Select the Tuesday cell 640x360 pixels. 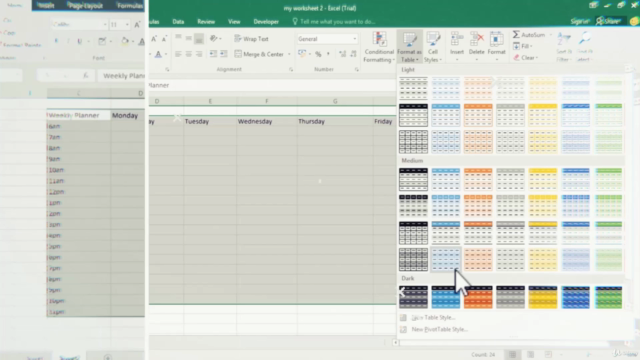(x=210, y=121)
